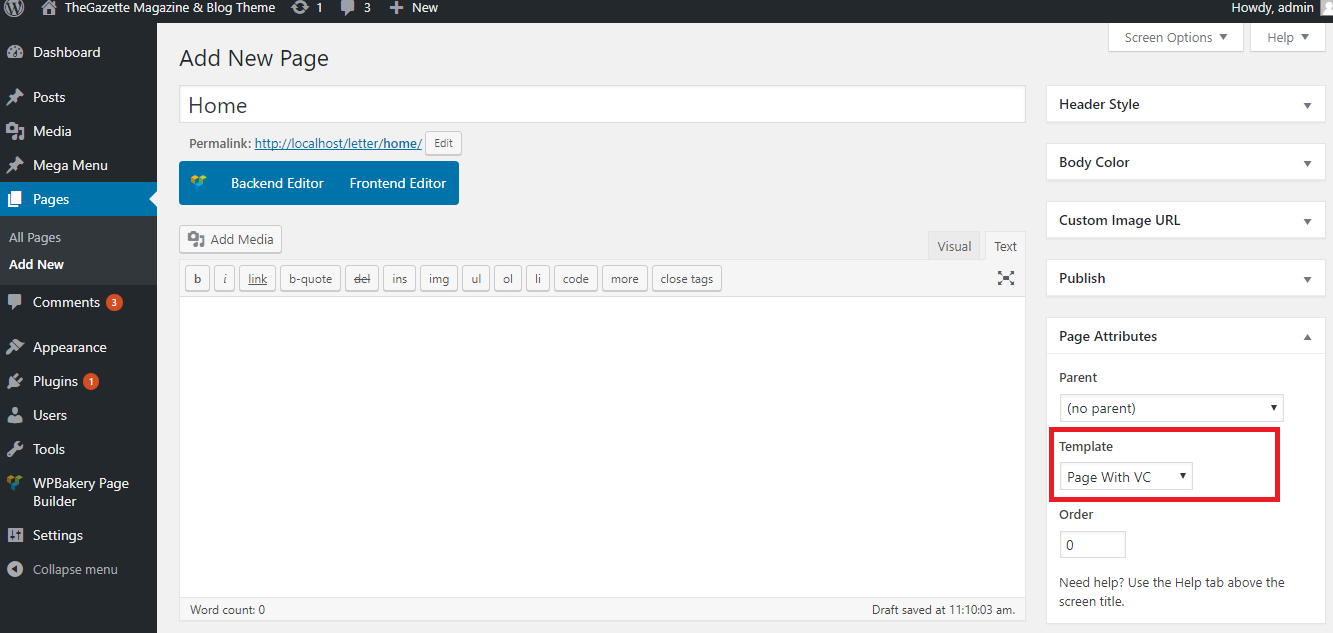Open Dashboard from the sidebar
The width and height of the screenshot is (1333, 633).
click(x=66, y=52)
